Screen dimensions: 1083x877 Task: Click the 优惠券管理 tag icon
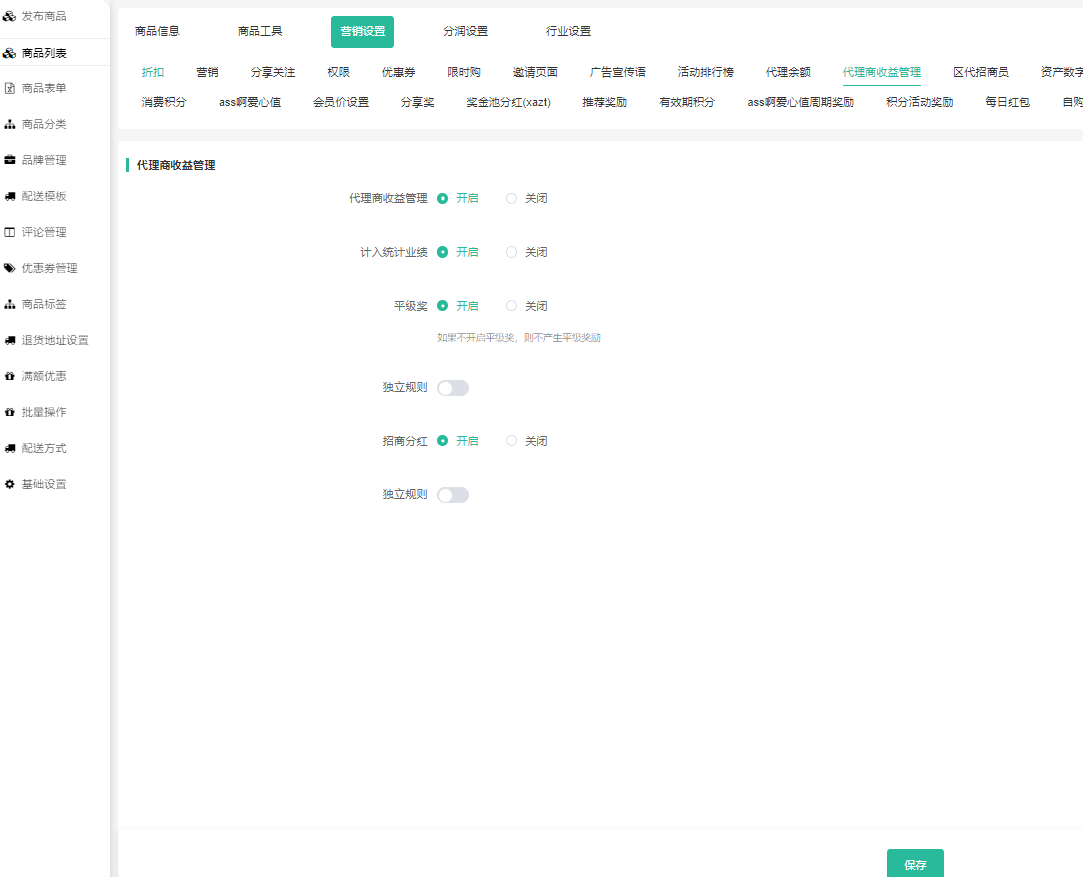point(10,268)
